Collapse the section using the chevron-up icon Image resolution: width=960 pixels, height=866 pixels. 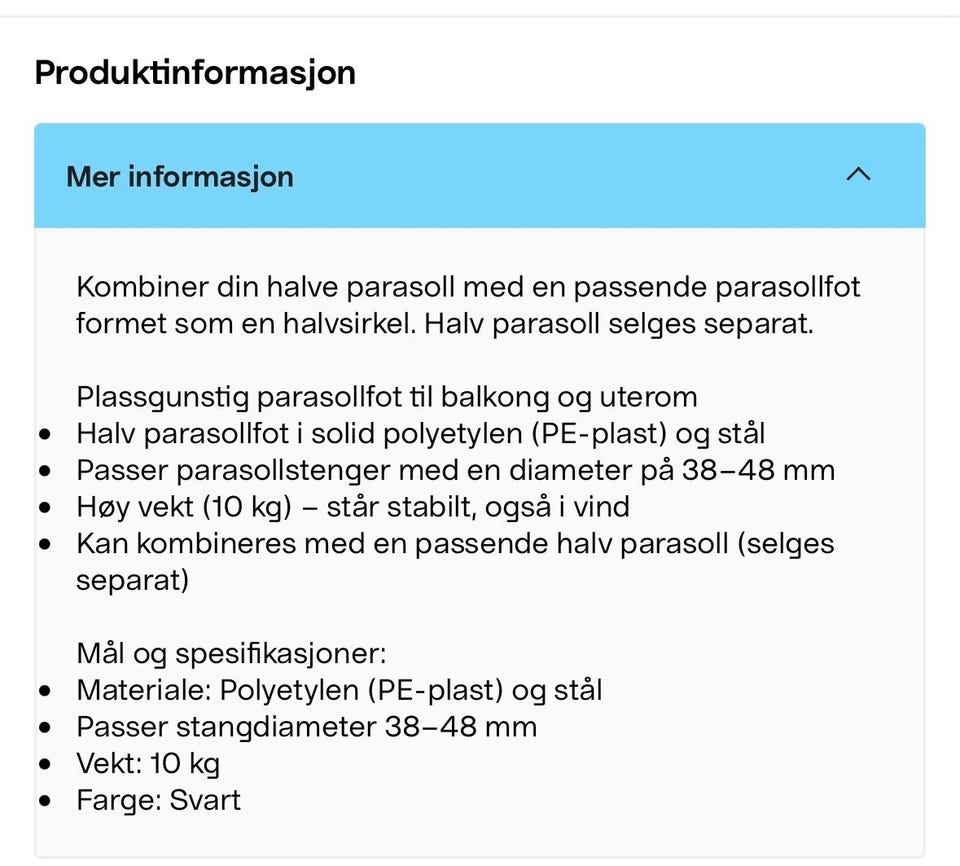tap(858, 175)
